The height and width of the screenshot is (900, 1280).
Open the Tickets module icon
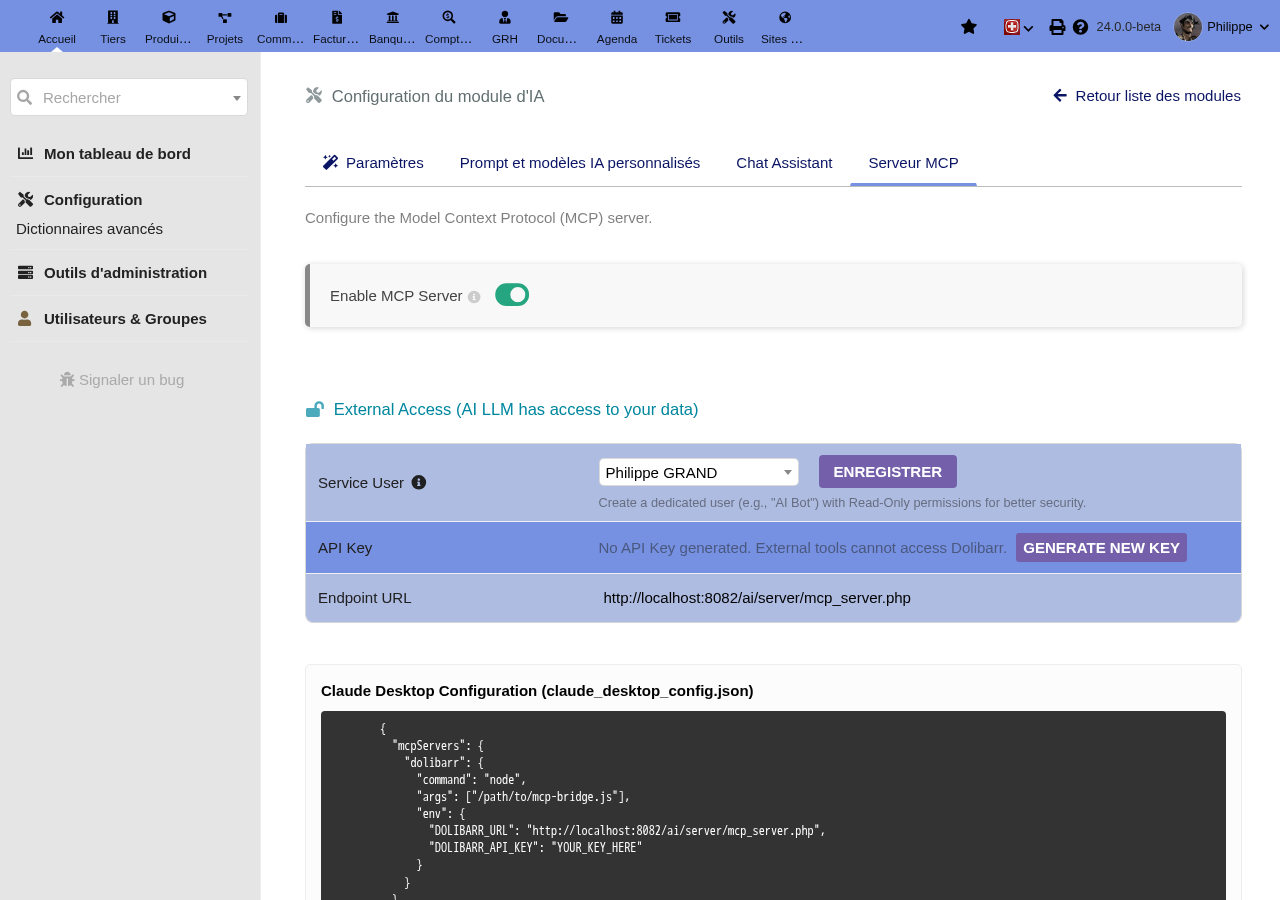(673, 17)
